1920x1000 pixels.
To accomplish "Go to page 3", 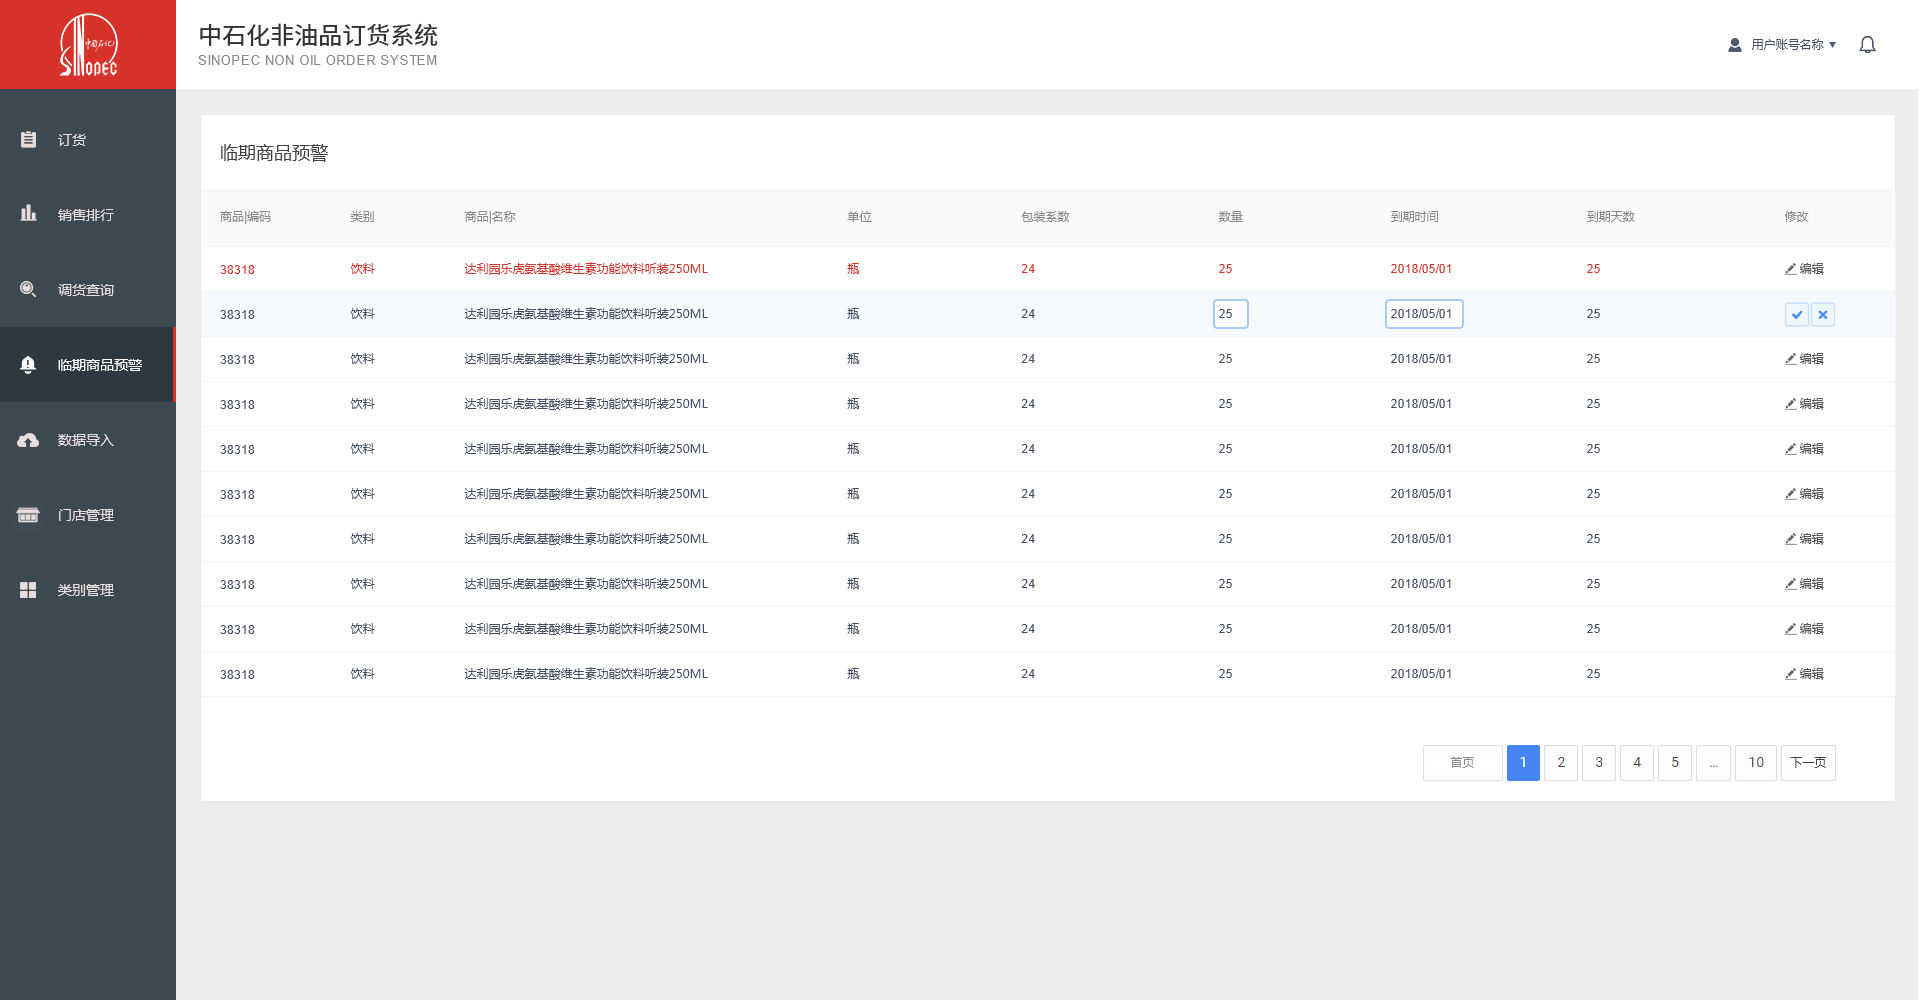I will [1598, 763].
